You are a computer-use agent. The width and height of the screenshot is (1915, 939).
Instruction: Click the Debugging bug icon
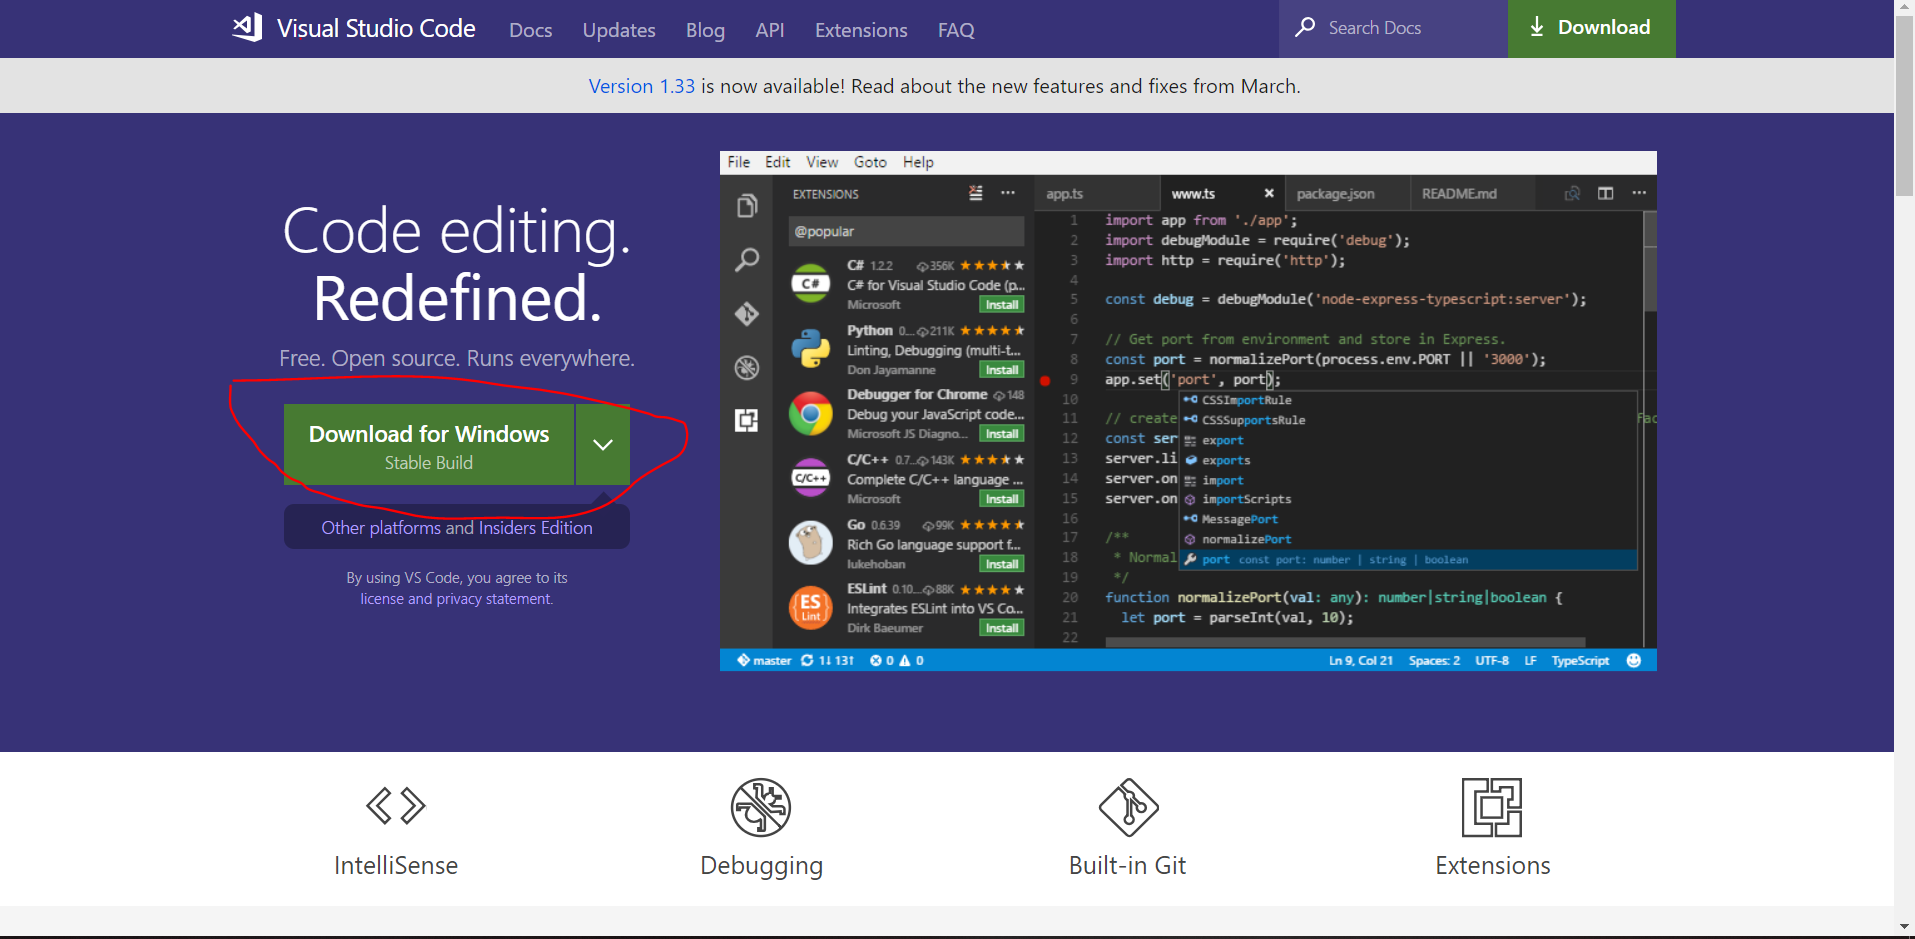761,807
